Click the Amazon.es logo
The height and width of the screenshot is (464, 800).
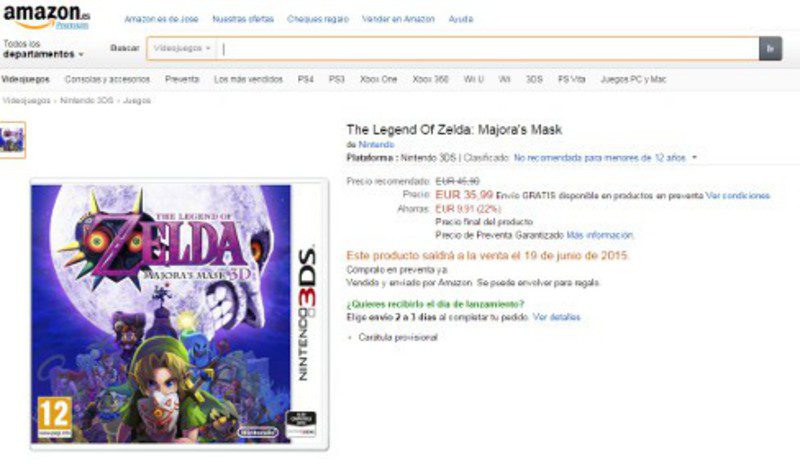[46, 16]
